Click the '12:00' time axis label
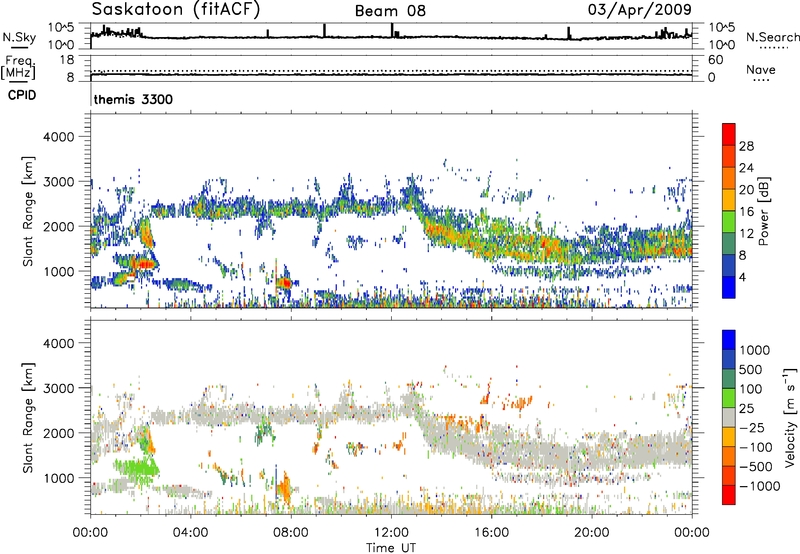The height and width of the screenshot is (554, 800). tap(391, 533)
